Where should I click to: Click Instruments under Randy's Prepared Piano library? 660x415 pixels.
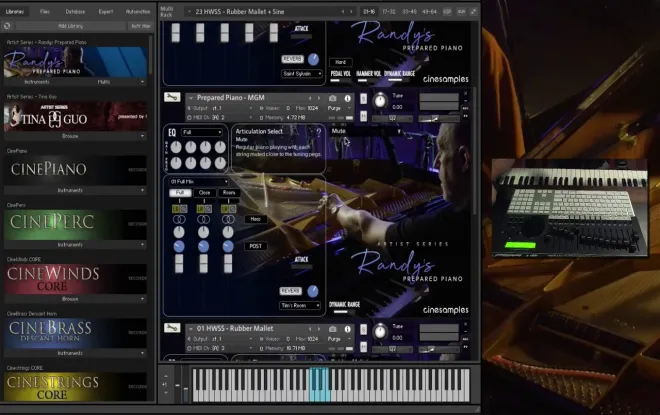pos(37,82)
